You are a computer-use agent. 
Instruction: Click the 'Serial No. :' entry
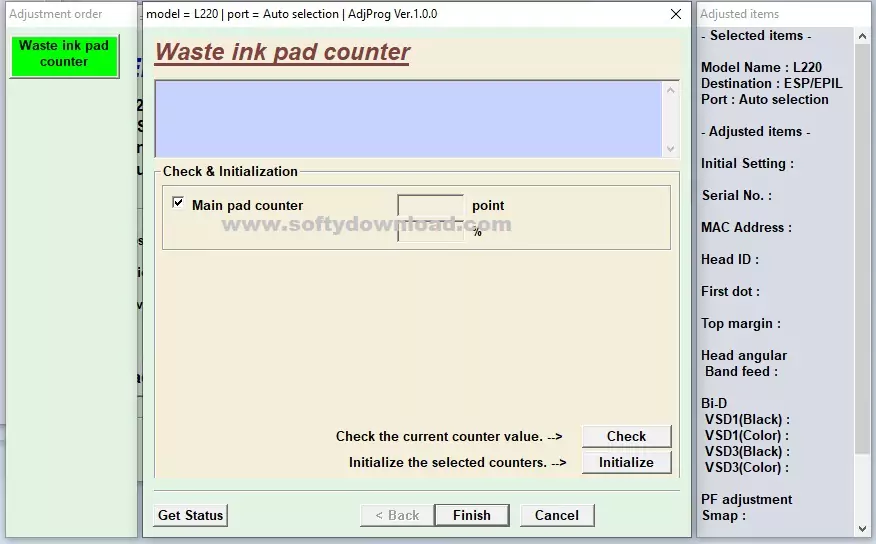click(737, 195)
